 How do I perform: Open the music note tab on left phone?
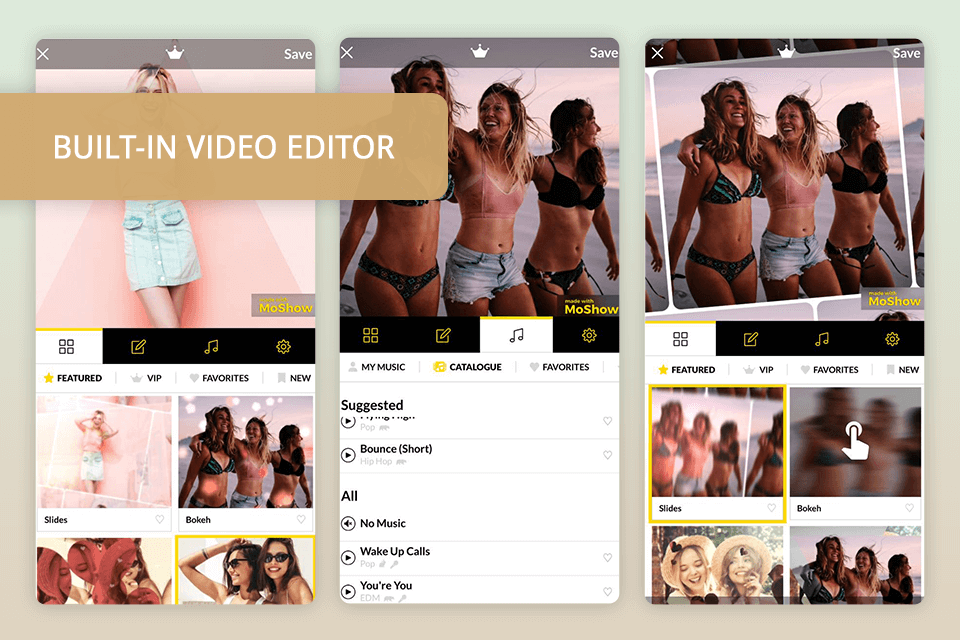click(x=211, y=347)
